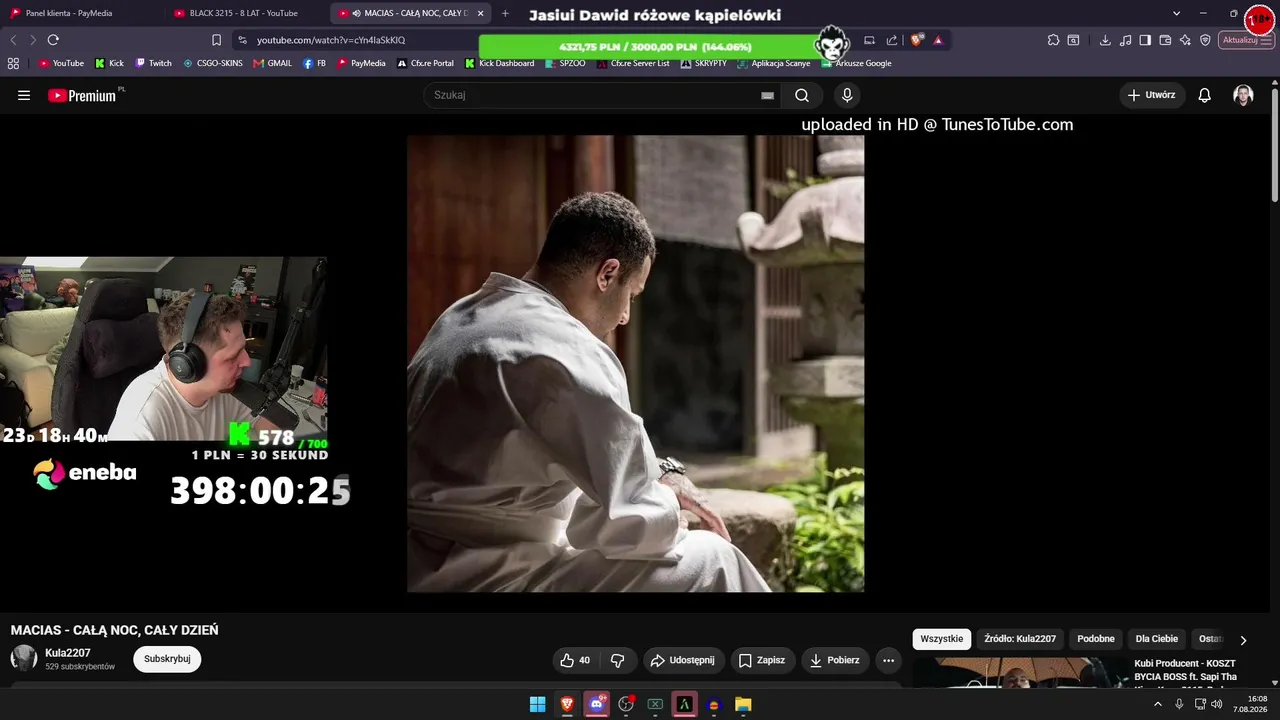Open the Kula2207 channel name link
The image size is (1280, 720).
pos(68,653)
